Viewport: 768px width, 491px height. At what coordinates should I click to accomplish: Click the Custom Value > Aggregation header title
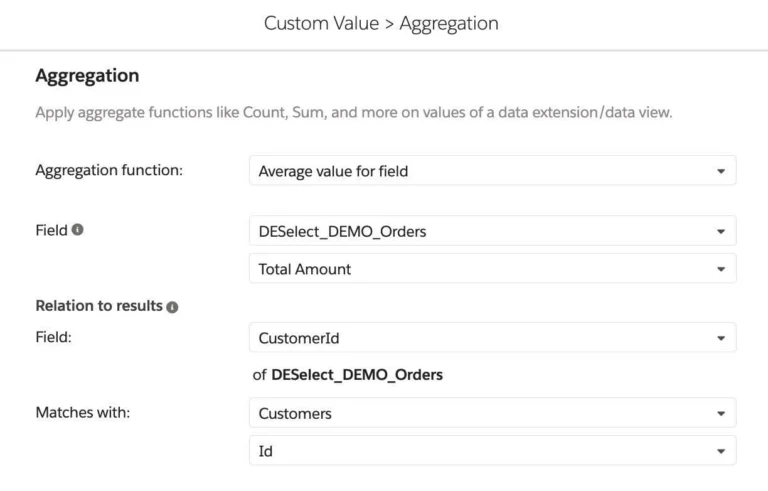[381, 23]
